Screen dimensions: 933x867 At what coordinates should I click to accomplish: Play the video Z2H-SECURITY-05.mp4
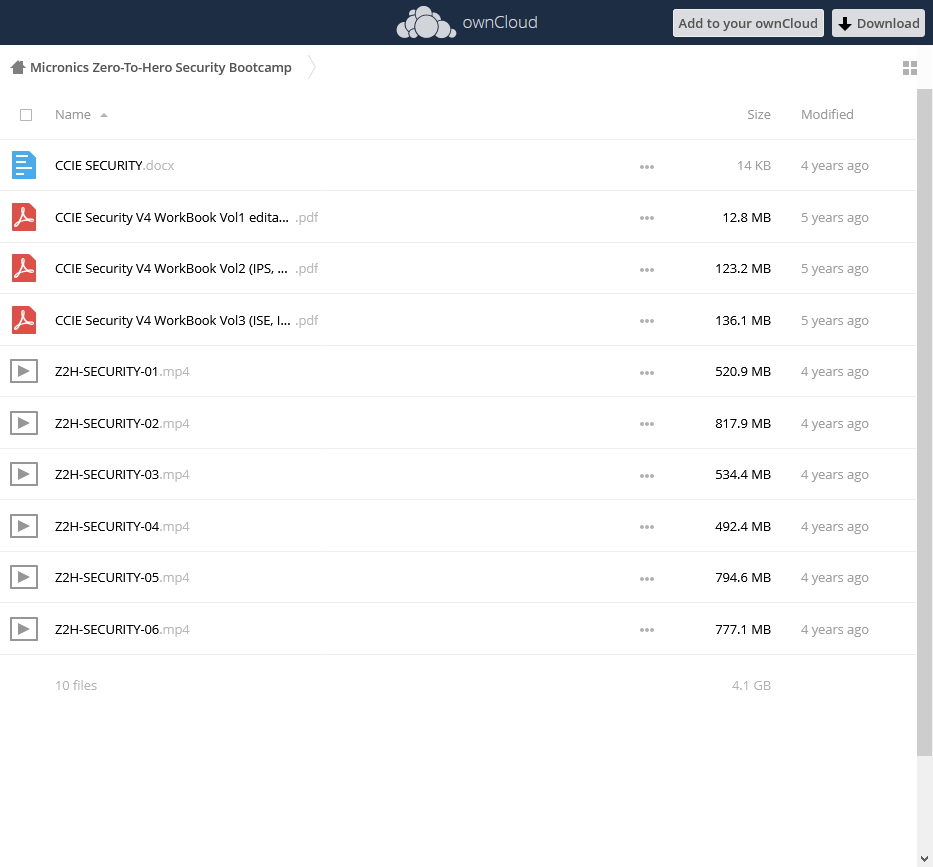(x=122, y=577)
